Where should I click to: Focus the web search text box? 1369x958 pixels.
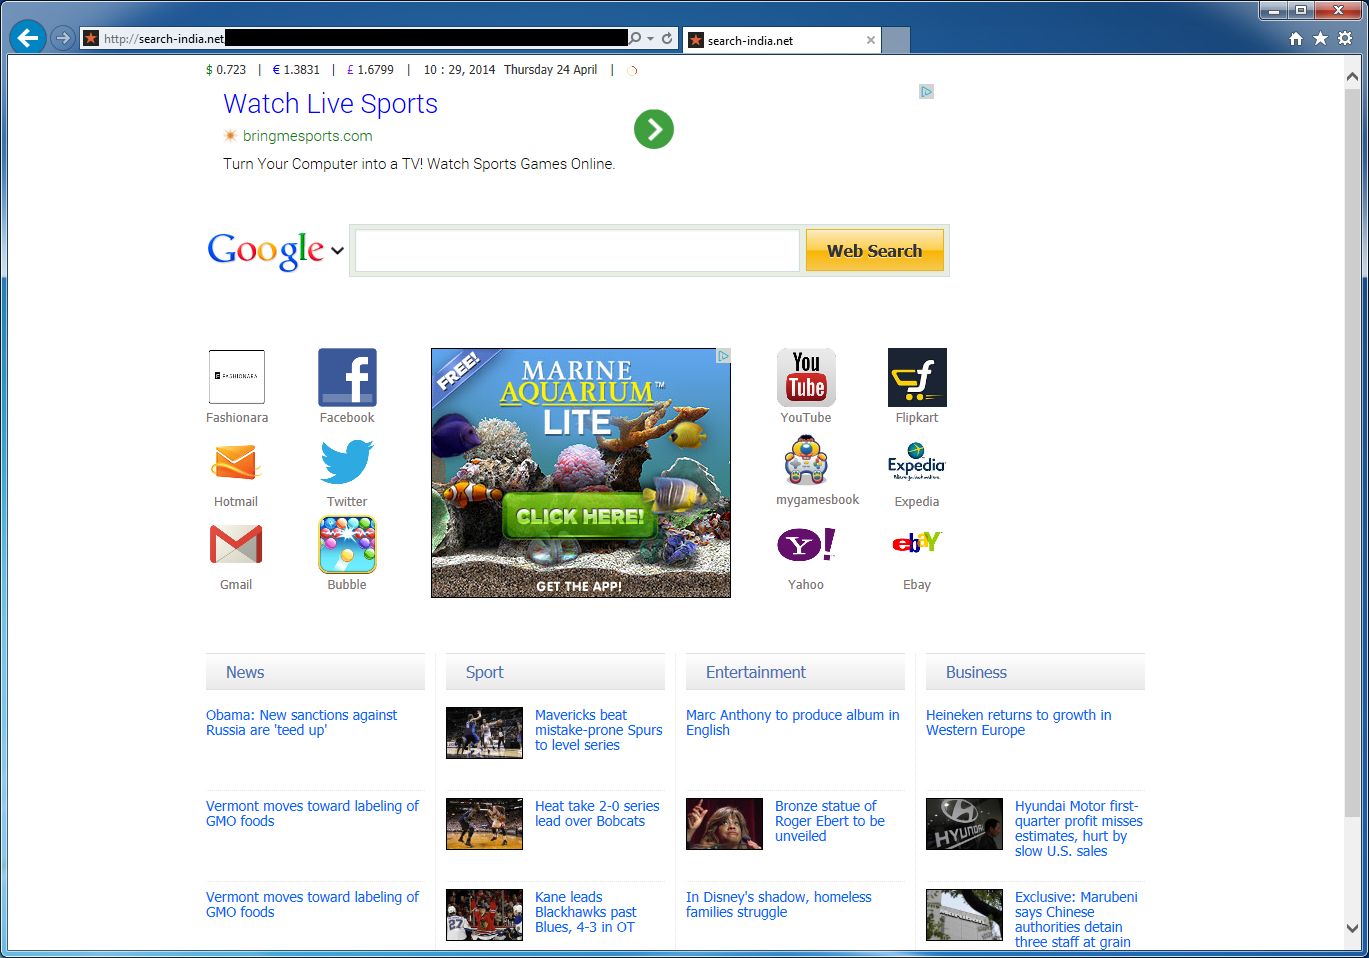tap(577, 250)
